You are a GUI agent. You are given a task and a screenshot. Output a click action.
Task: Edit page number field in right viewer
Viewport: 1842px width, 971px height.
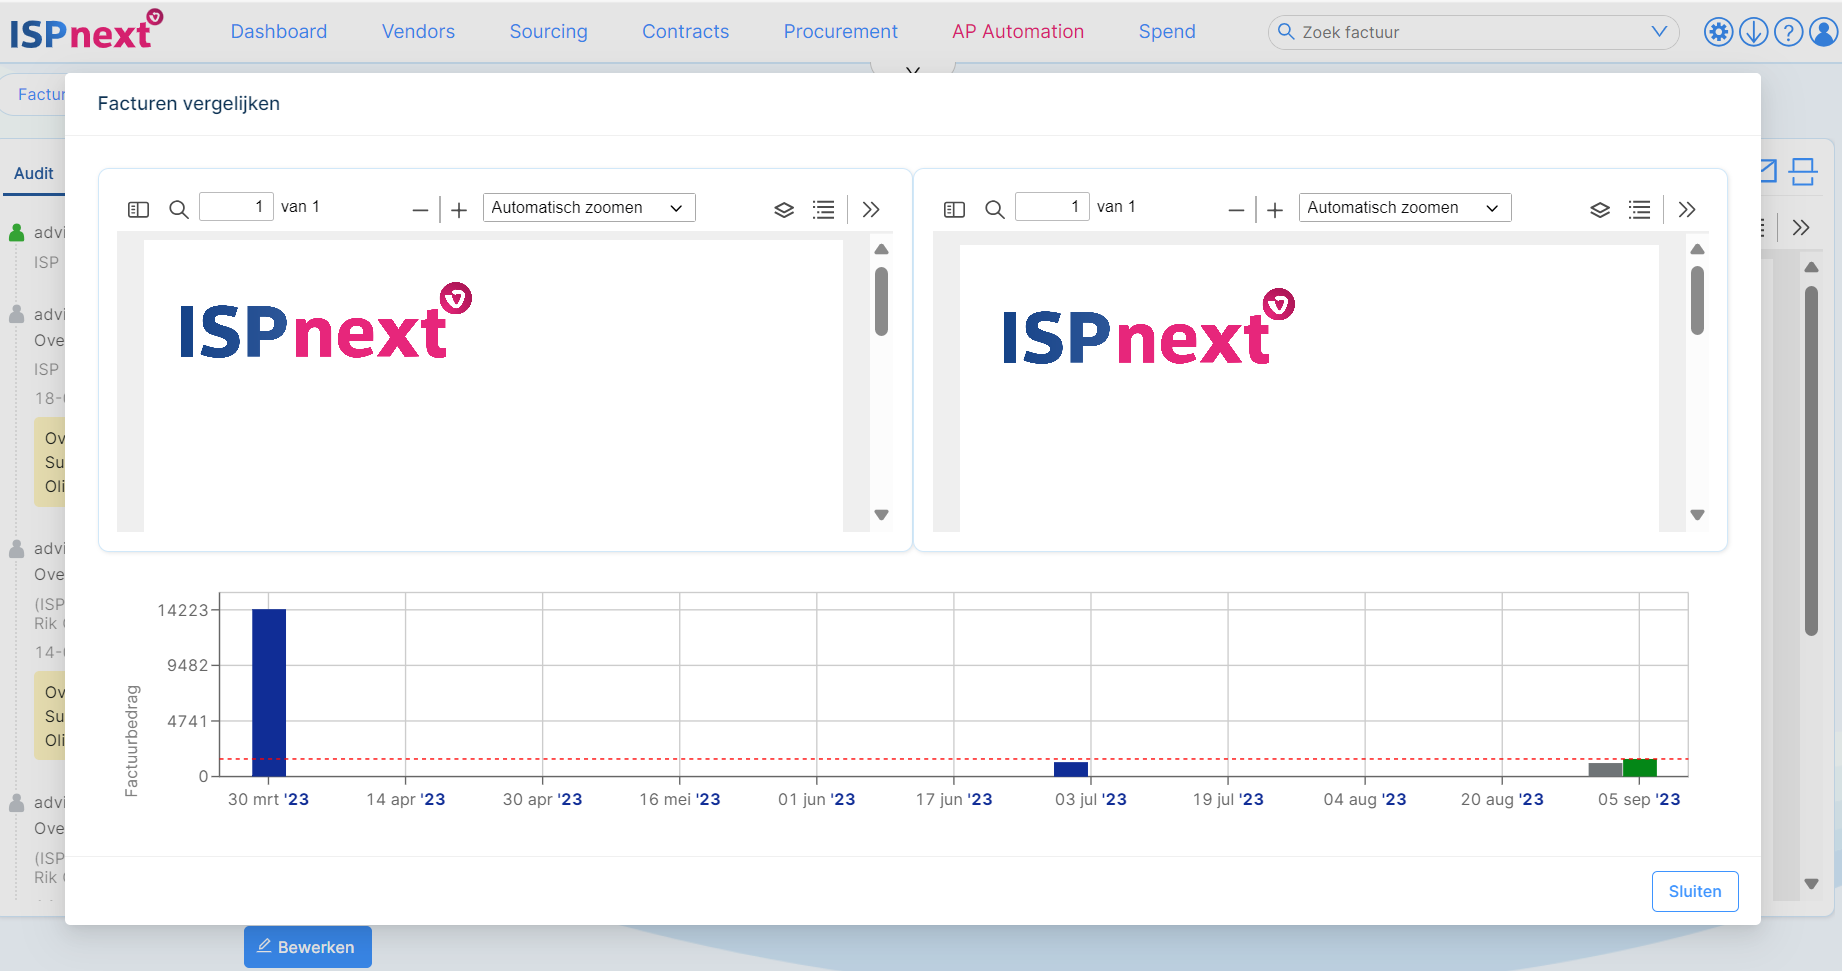pos(1052,207)
